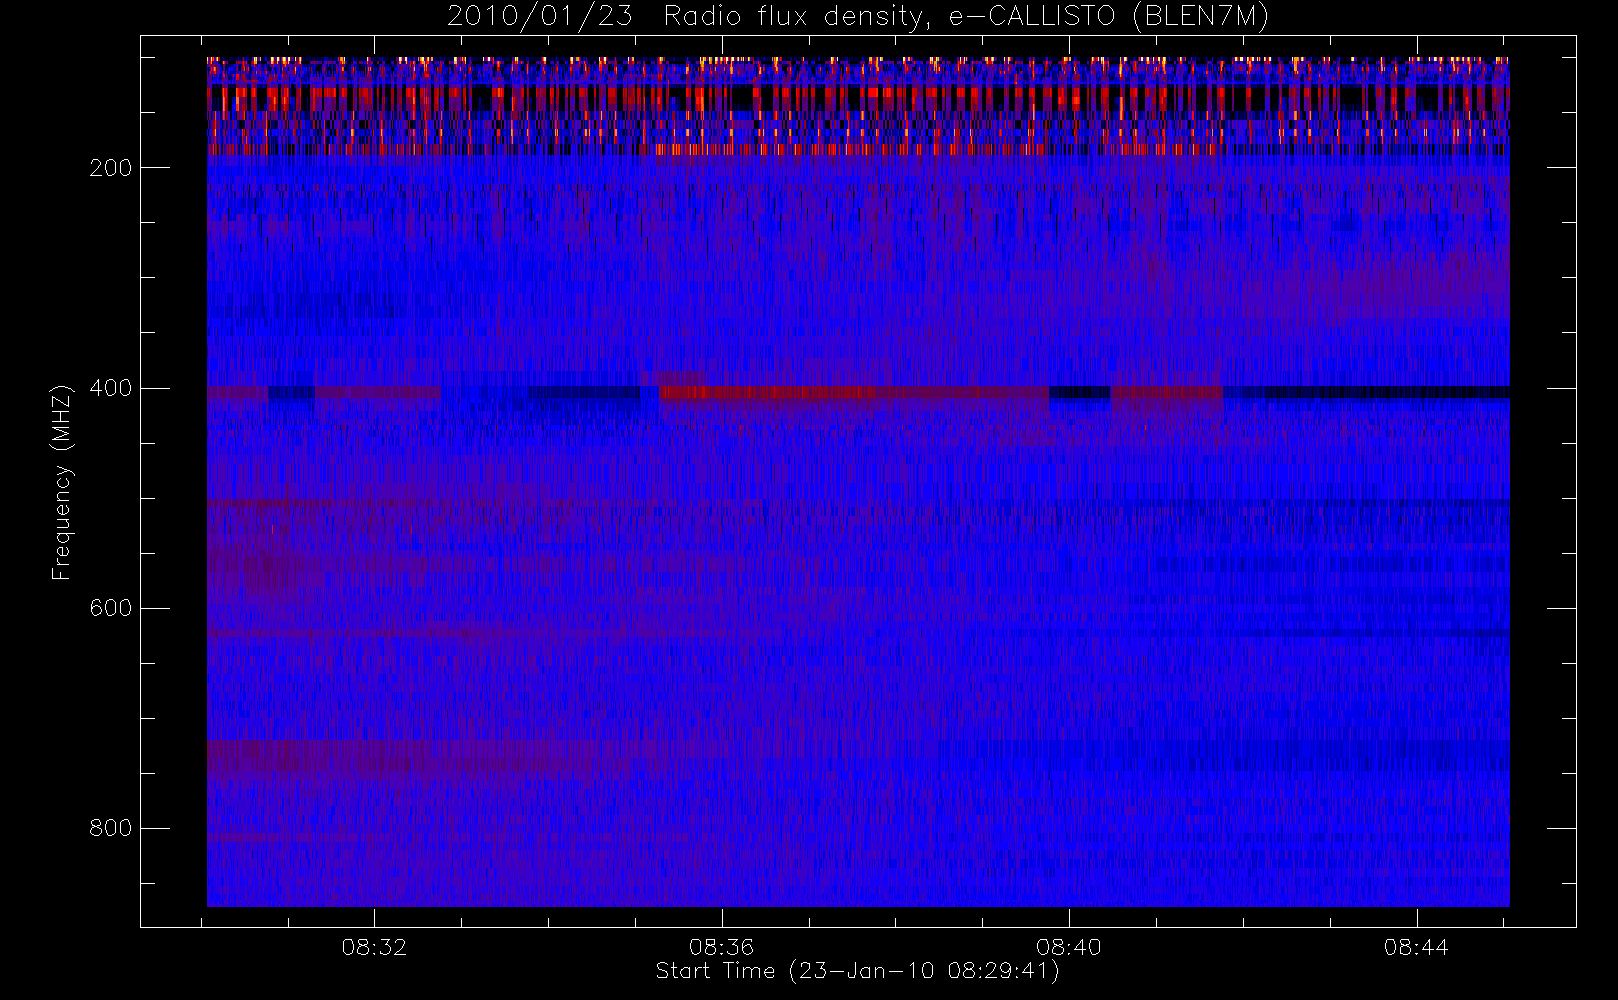Click the 200 frequency tick label
Image resolution: width=1618 pixels, height=1000 pixels.
tap(110, 168)
